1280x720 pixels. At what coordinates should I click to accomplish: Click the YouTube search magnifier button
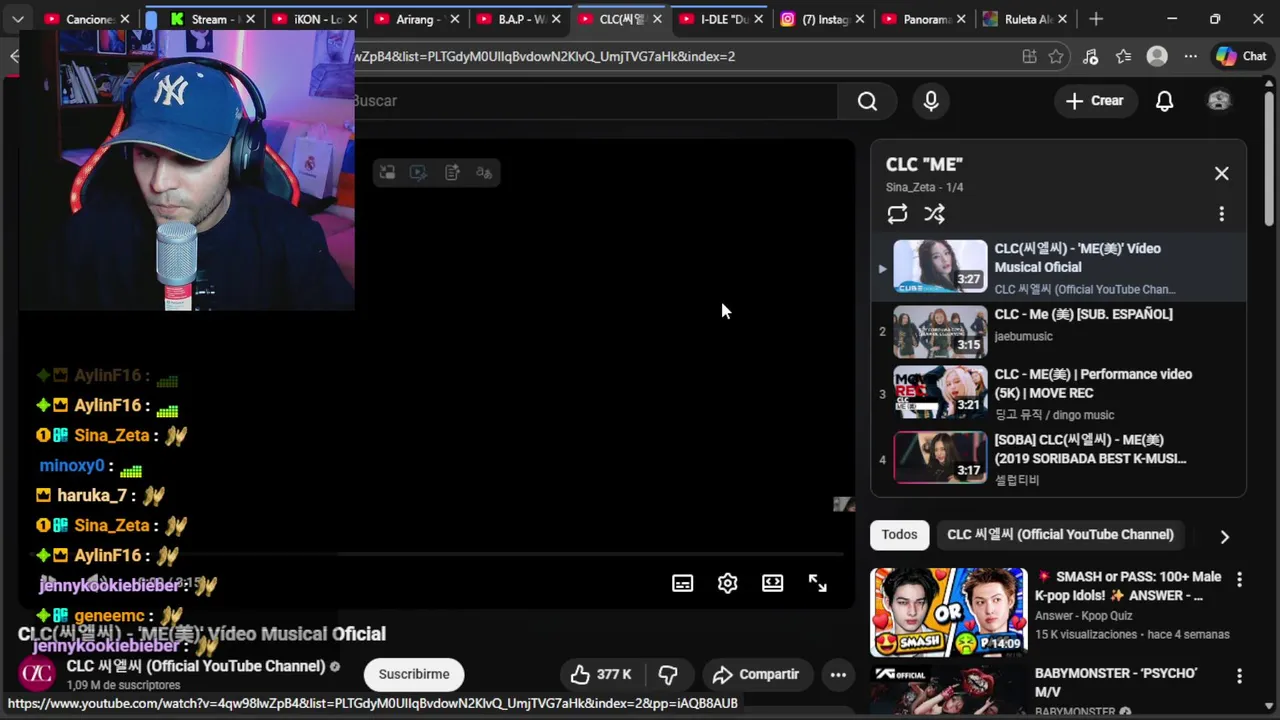(867, 101)
